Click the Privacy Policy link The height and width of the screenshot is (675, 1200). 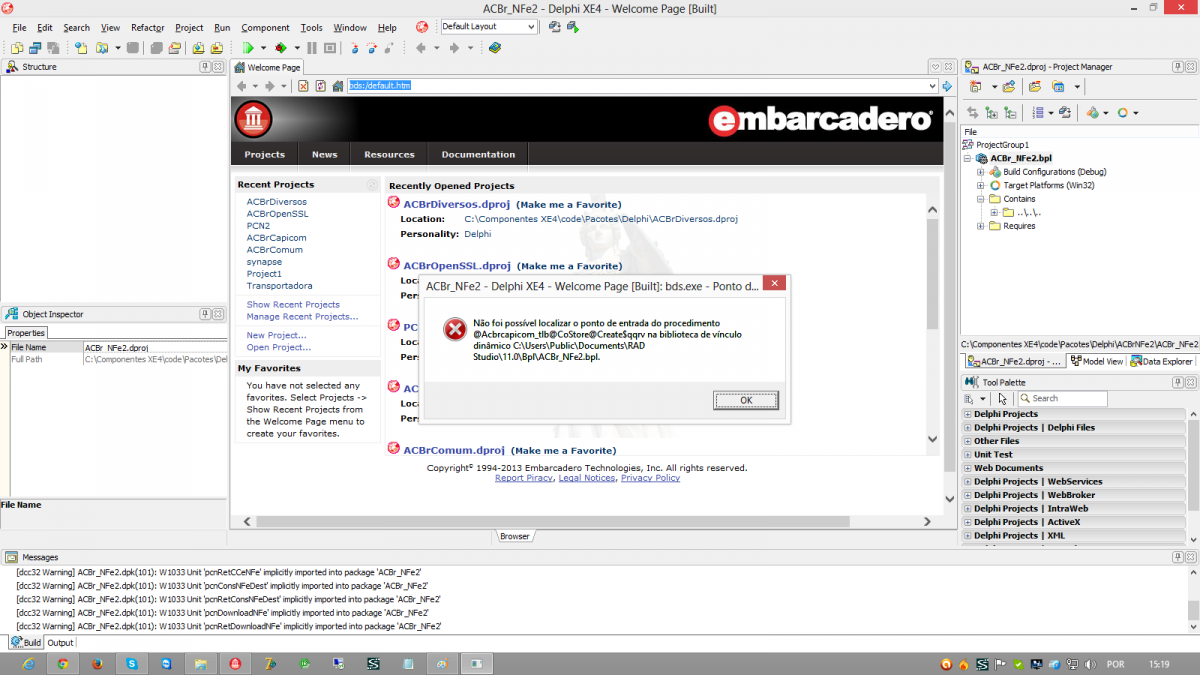click(650, 478)
